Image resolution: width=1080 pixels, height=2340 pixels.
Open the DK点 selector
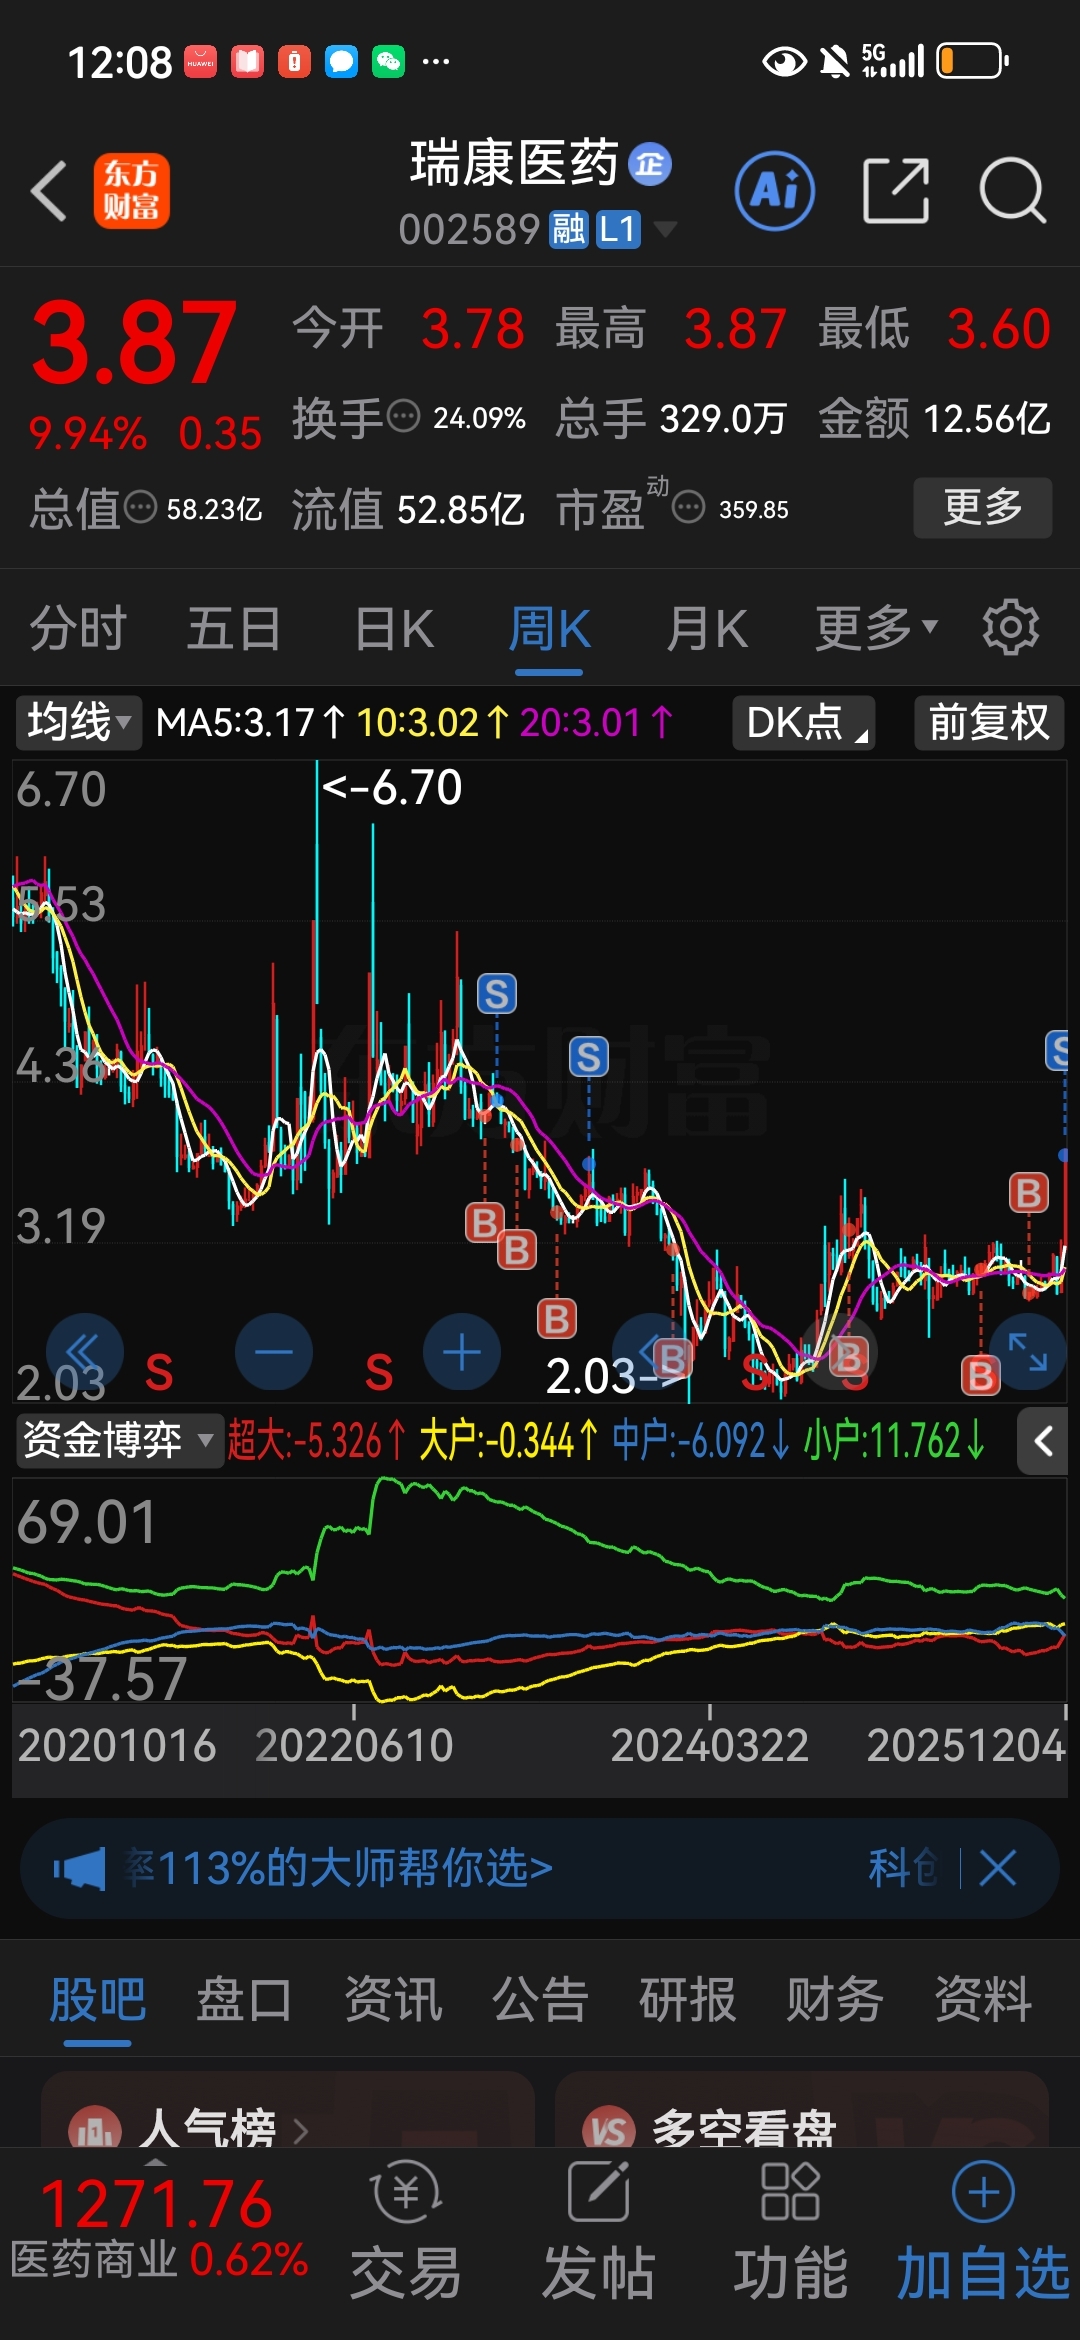point(804,722)
